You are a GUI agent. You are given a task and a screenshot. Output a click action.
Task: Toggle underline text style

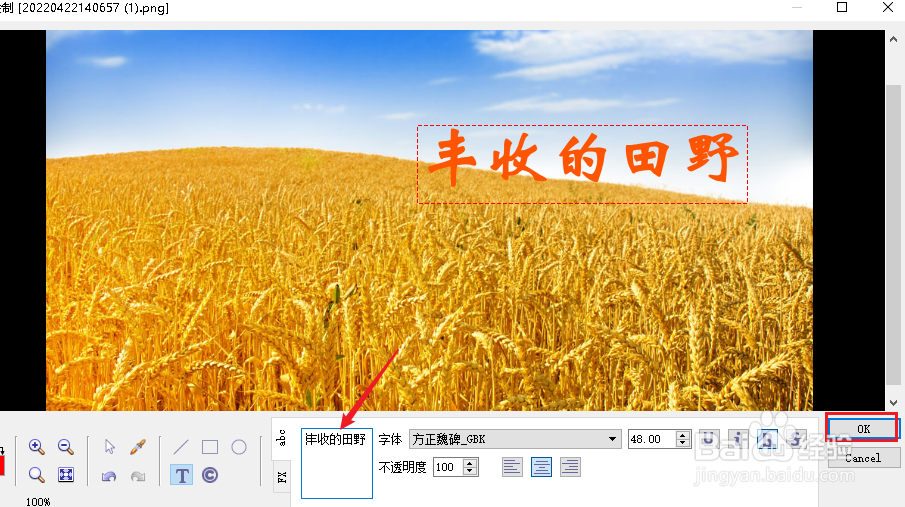click(709, 439)
